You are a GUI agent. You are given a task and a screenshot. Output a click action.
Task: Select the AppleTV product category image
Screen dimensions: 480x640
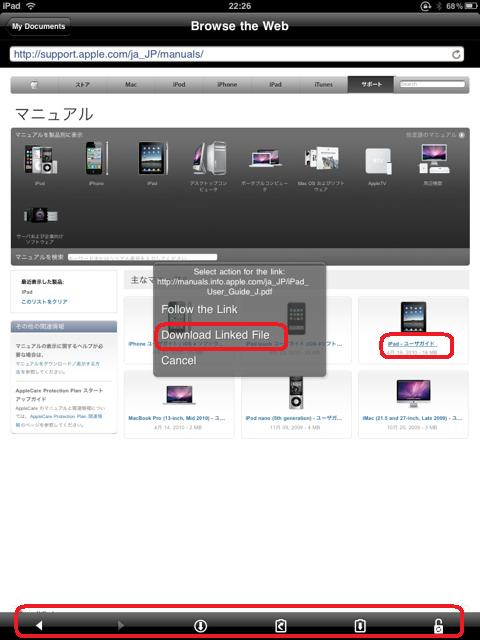[378, 162]
